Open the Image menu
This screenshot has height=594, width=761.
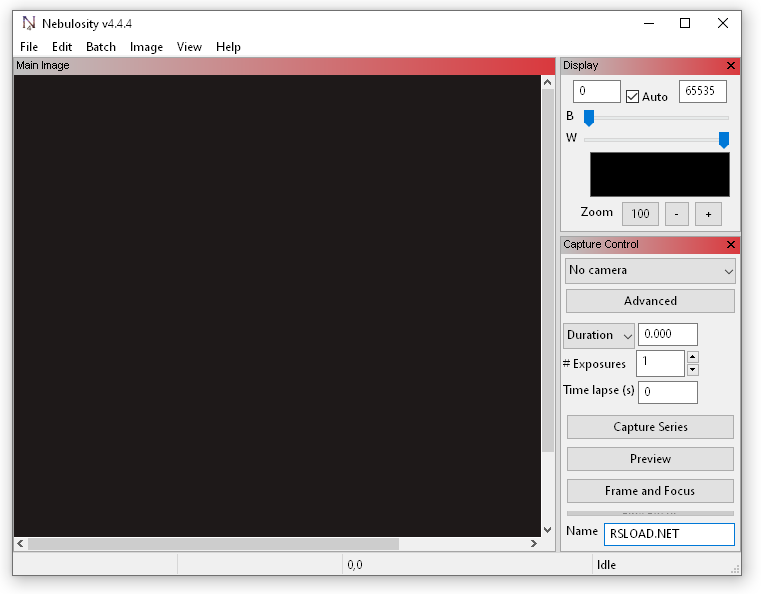click(146, 47)
